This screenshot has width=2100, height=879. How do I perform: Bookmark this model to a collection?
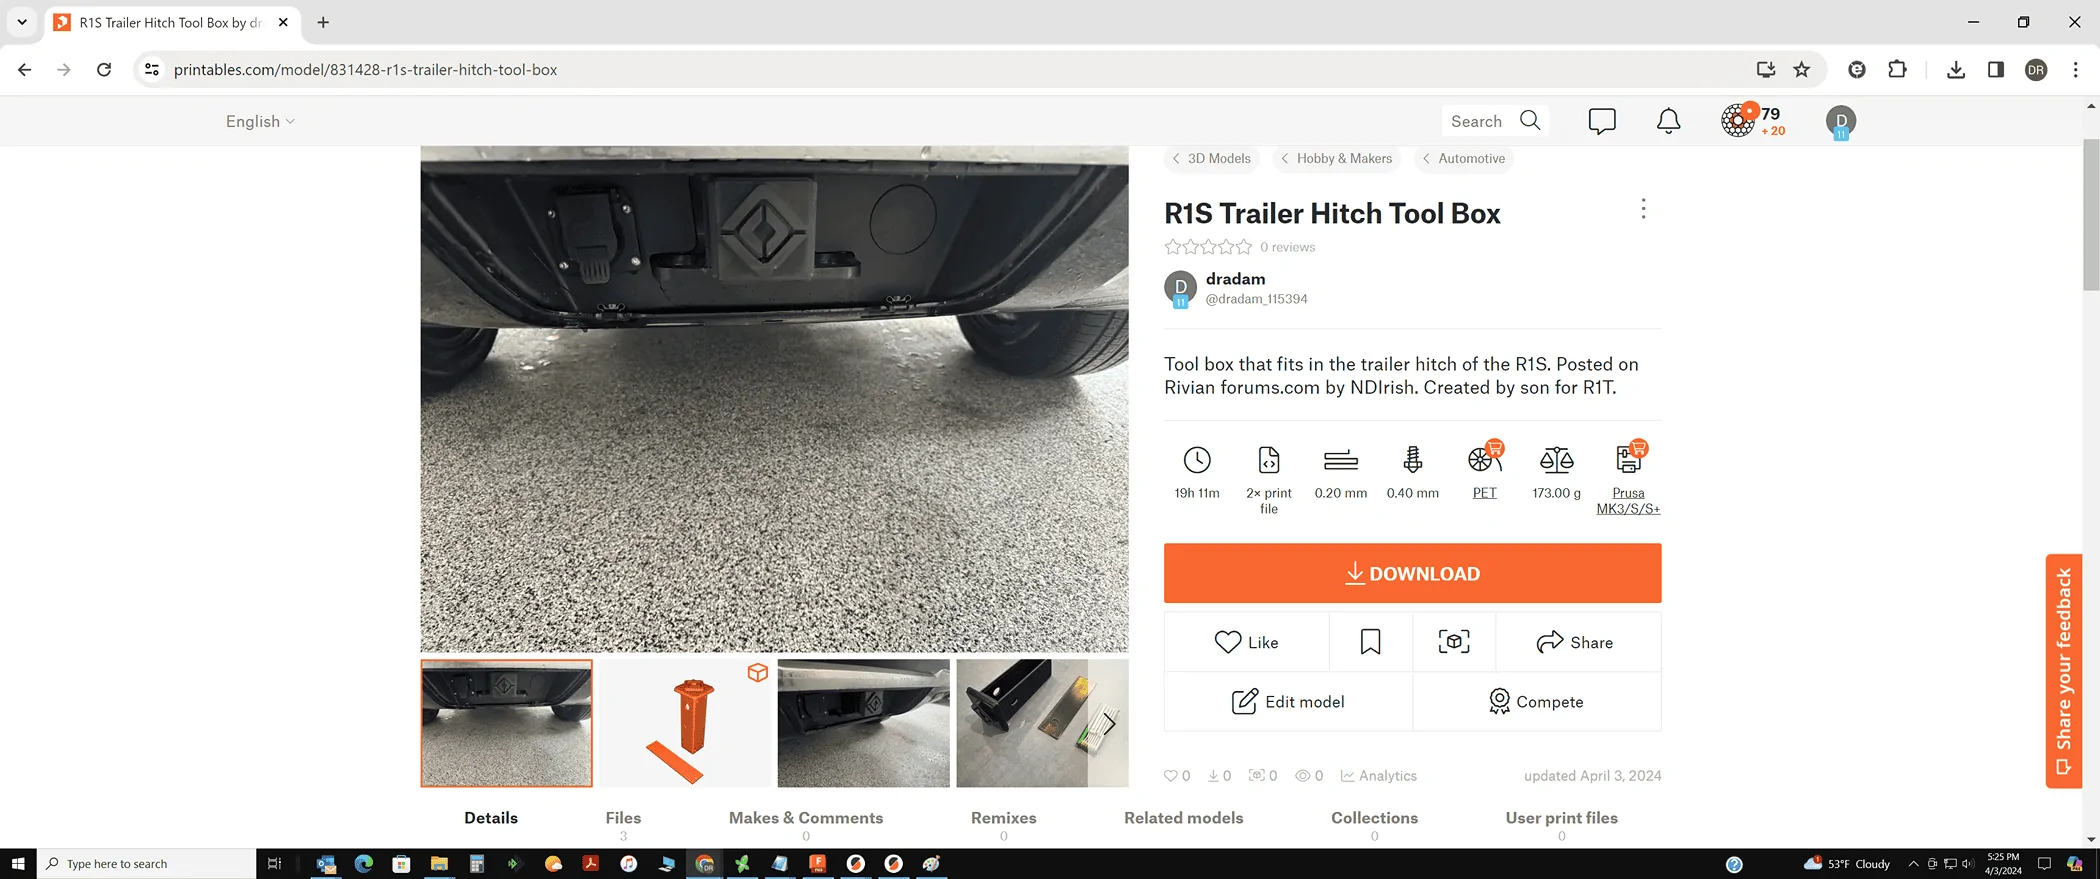click(1370, 642)
